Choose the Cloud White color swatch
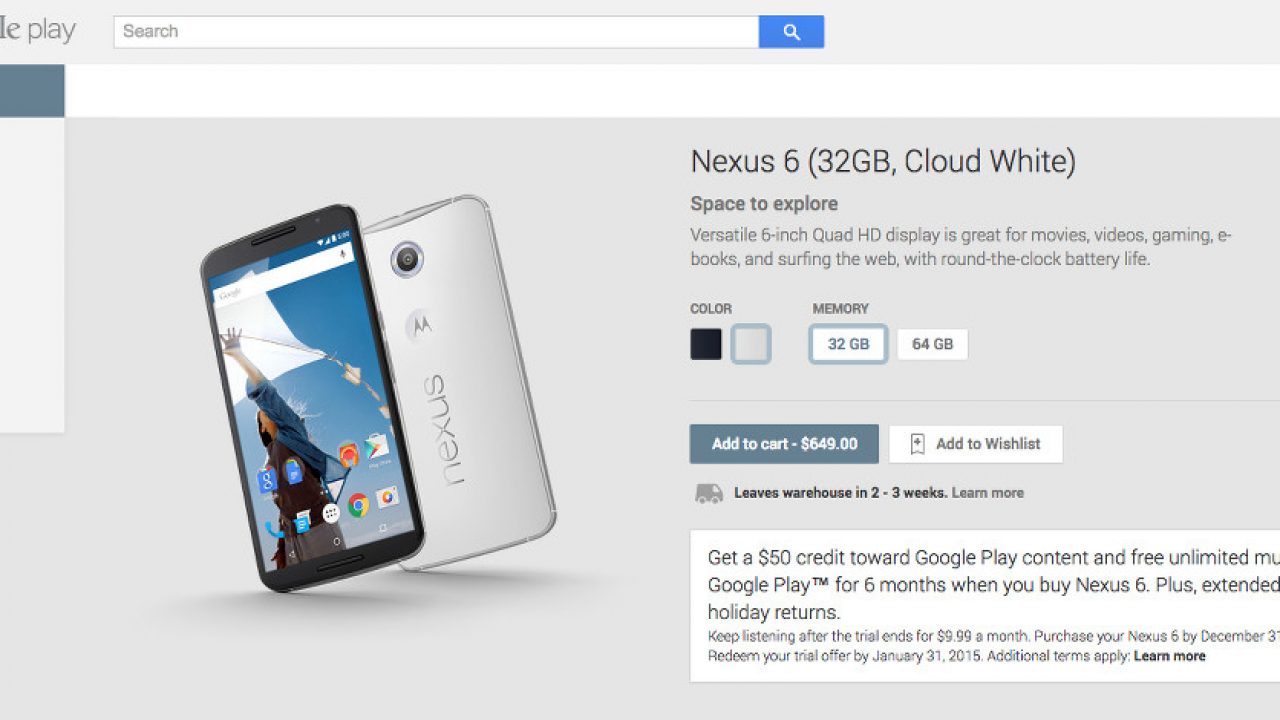 pyautogui.click(x=750, y=344)
